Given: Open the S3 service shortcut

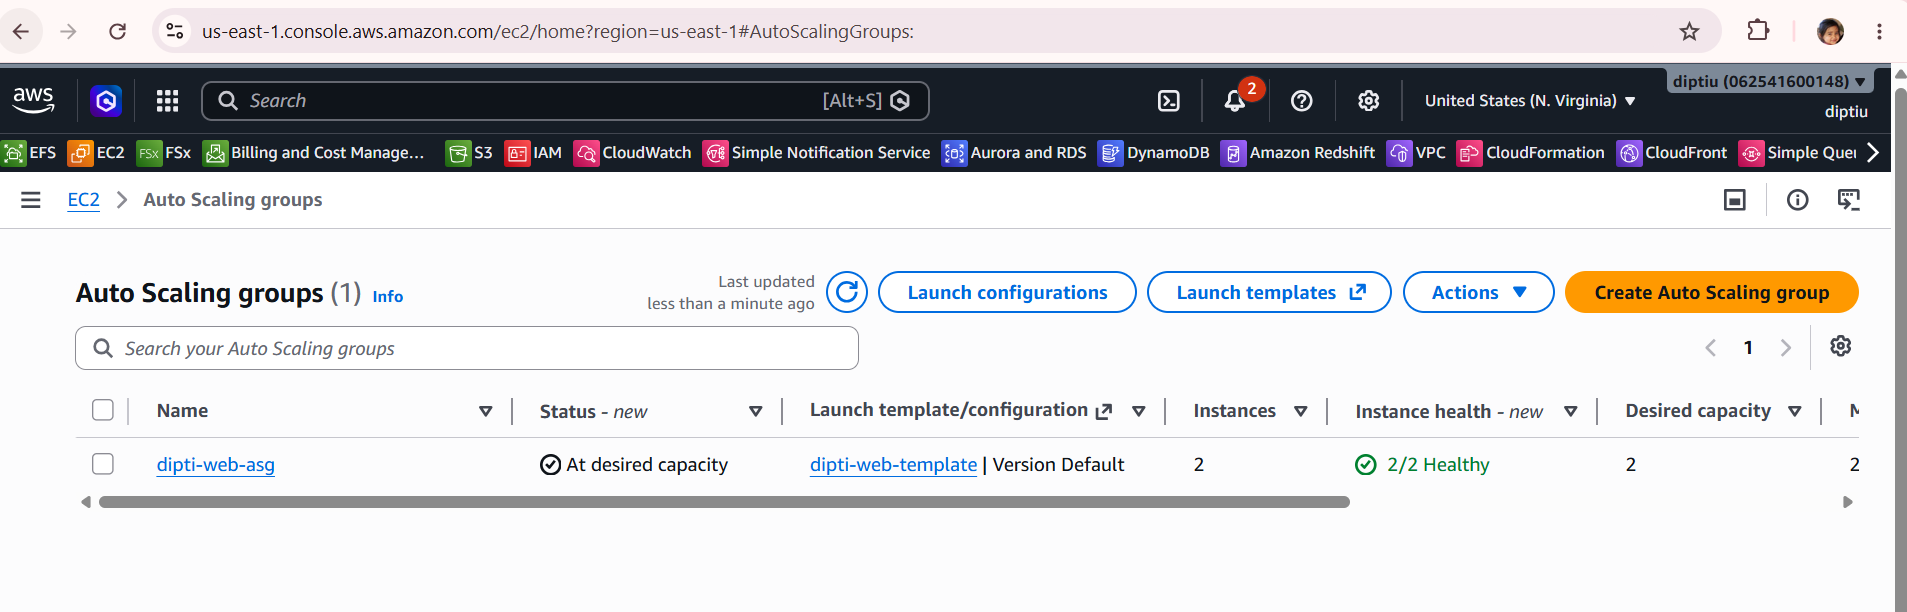Looking at the screenshot, I should point(469,153).
